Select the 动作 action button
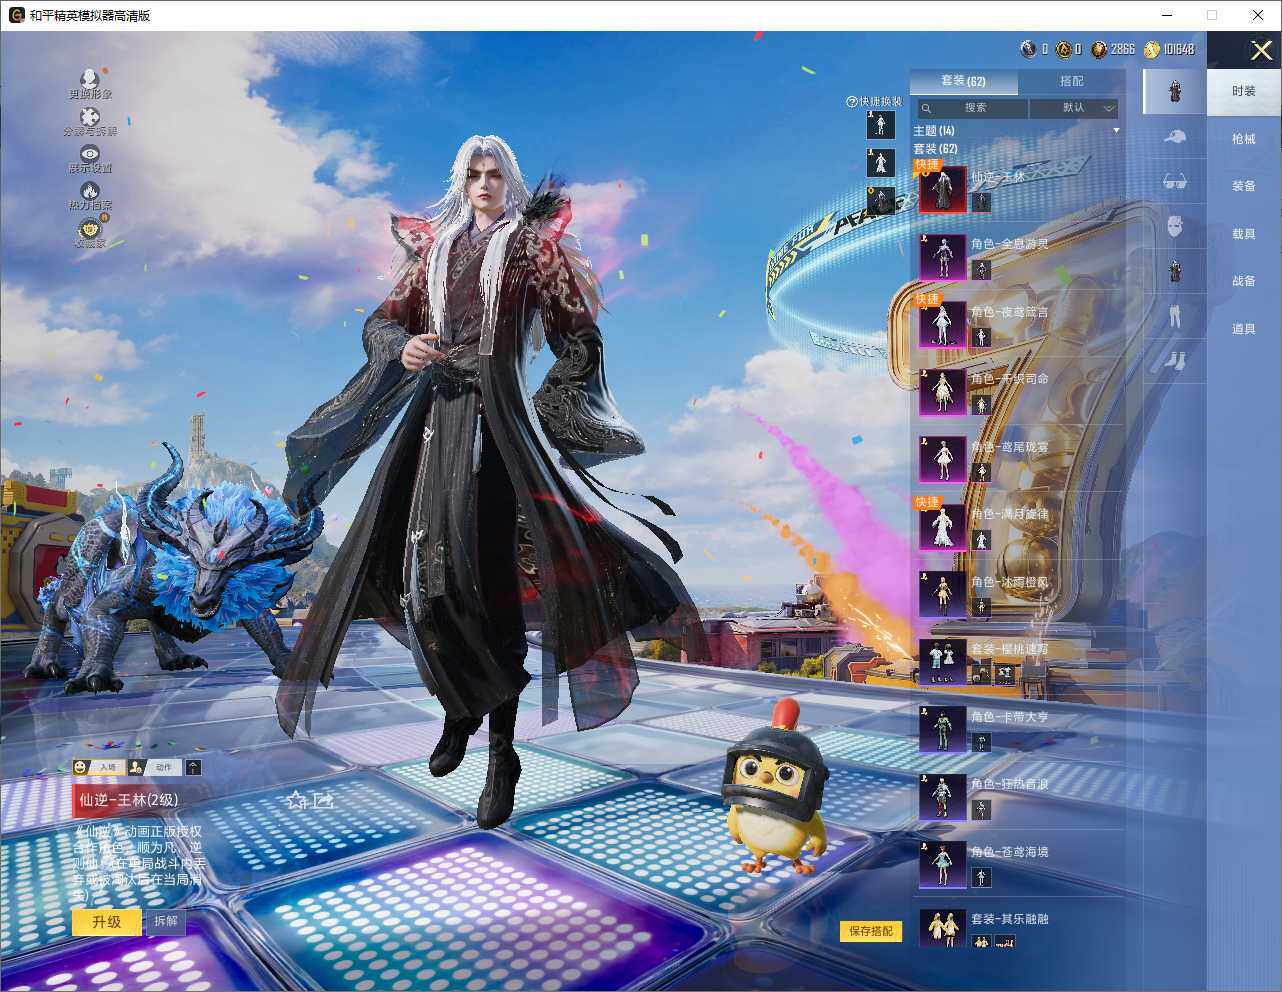The width and height of the screenshot is (1282, 992). (x=153, y=767)
